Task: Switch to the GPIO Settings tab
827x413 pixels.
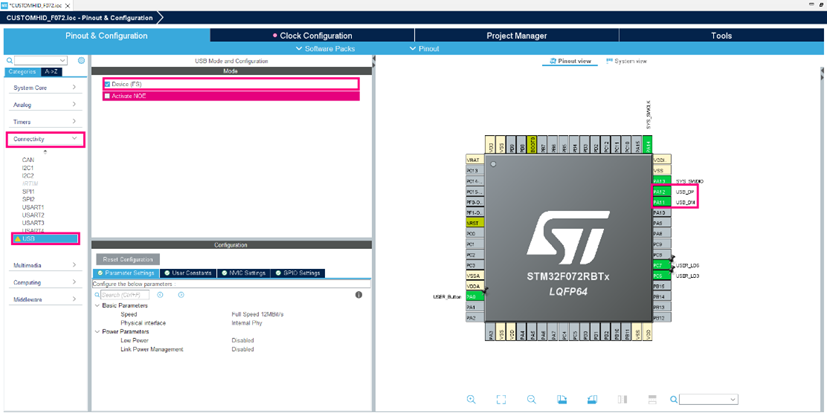Action: [297, 273]
